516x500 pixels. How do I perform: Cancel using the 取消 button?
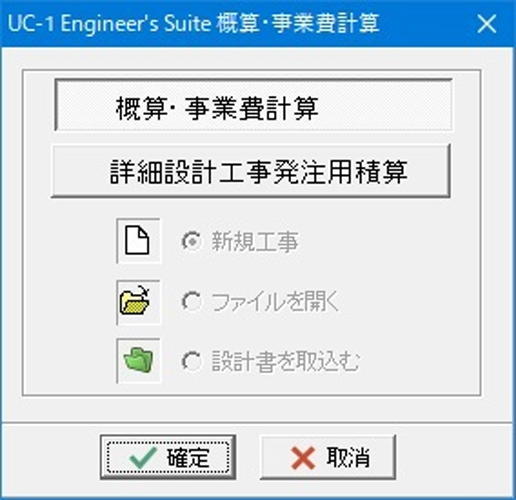point(328,457)
